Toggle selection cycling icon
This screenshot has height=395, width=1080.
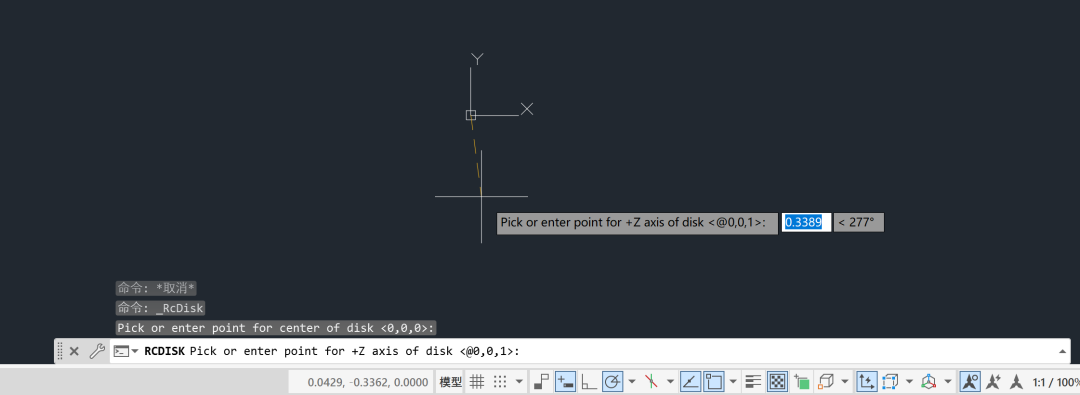tap(801, 381)
